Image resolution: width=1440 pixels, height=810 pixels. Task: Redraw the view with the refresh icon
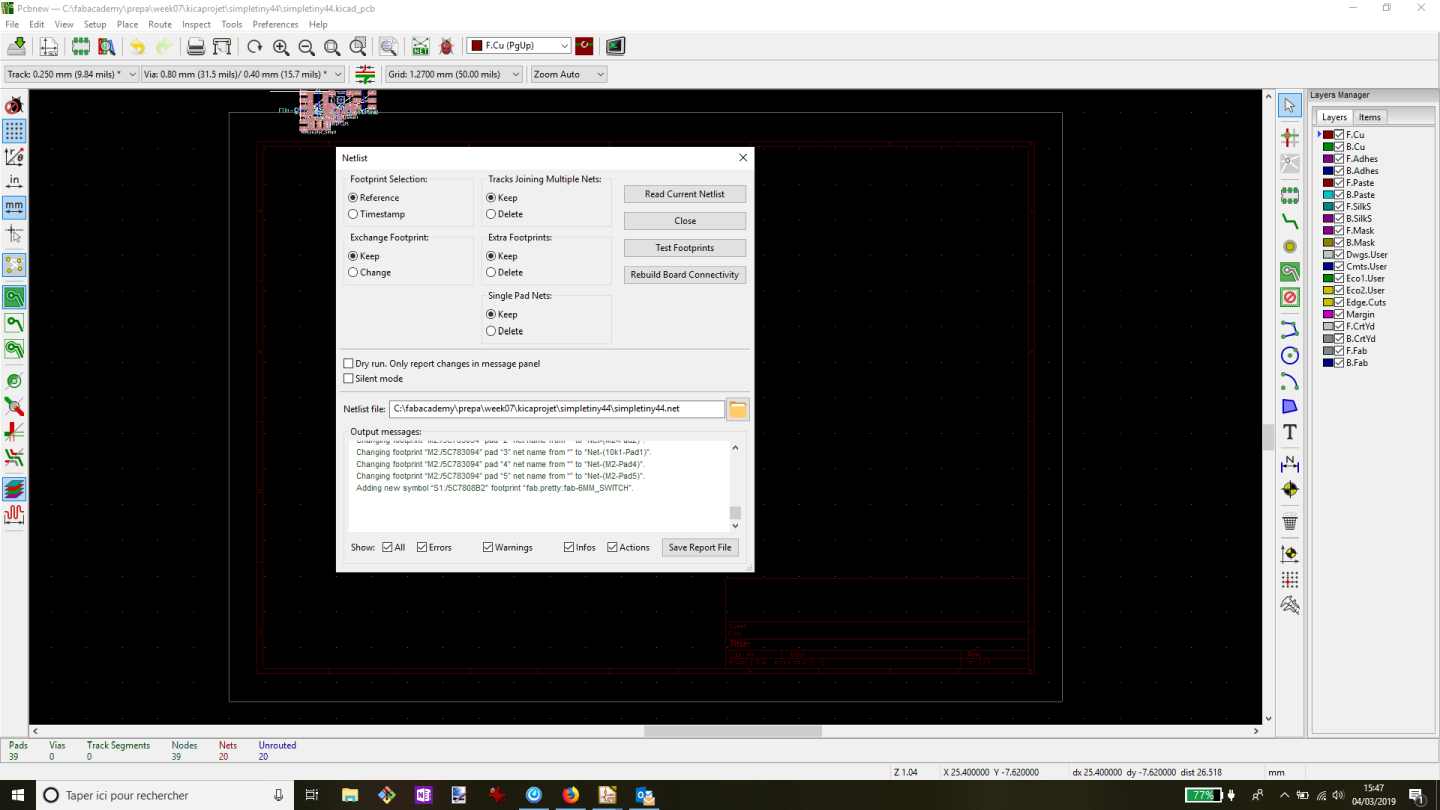254,46
